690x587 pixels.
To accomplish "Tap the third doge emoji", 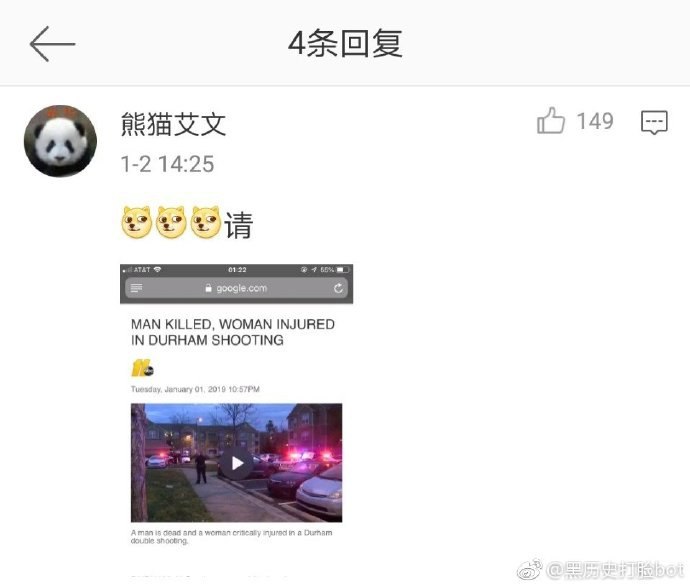I will click(206, 222).
